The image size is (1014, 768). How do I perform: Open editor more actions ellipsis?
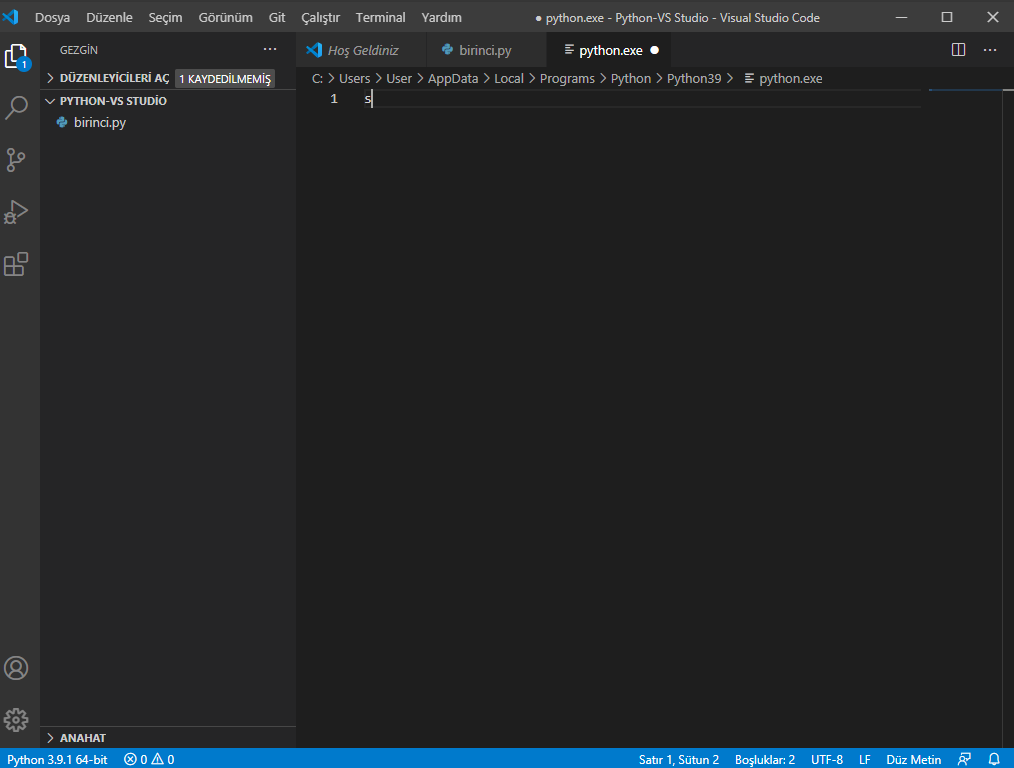point(989,50)
